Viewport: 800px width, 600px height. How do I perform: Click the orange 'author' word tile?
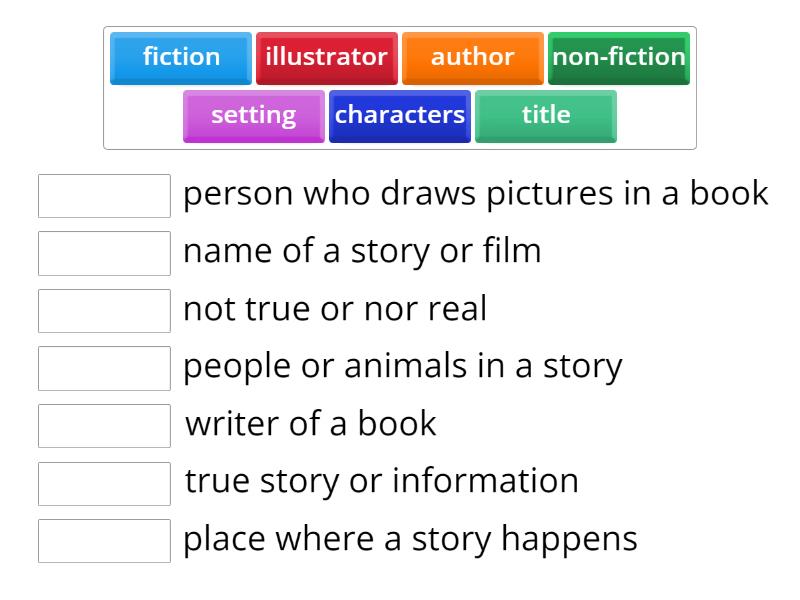[472, 58]
